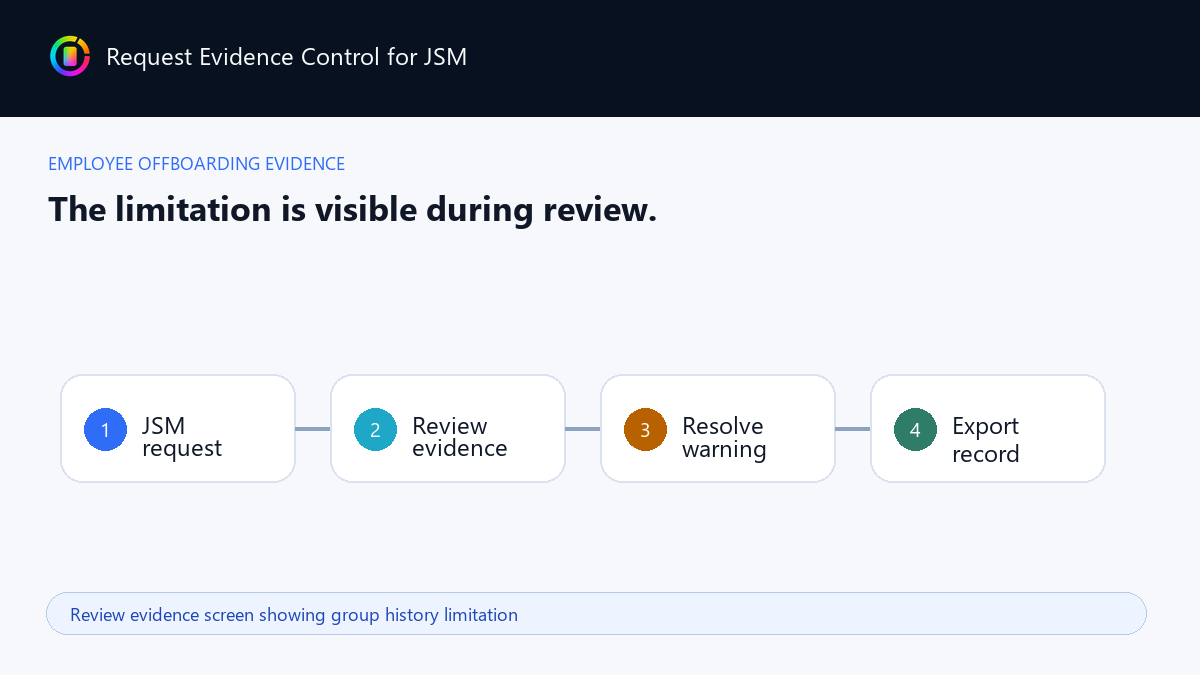1200x675 pixels.
Task: Click the heading The limitation is visible during review
Action: point(353,209)
